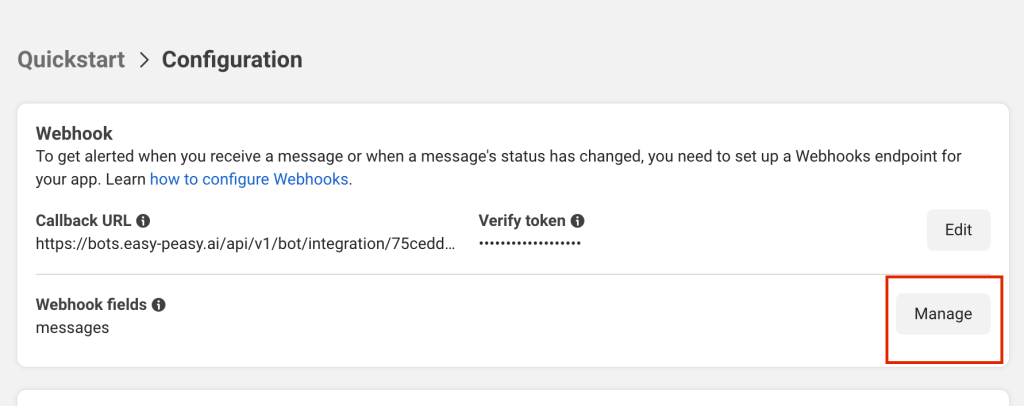Click the Callback URL address text
The width and height of the screenshot is (1024, 406).
245,242
